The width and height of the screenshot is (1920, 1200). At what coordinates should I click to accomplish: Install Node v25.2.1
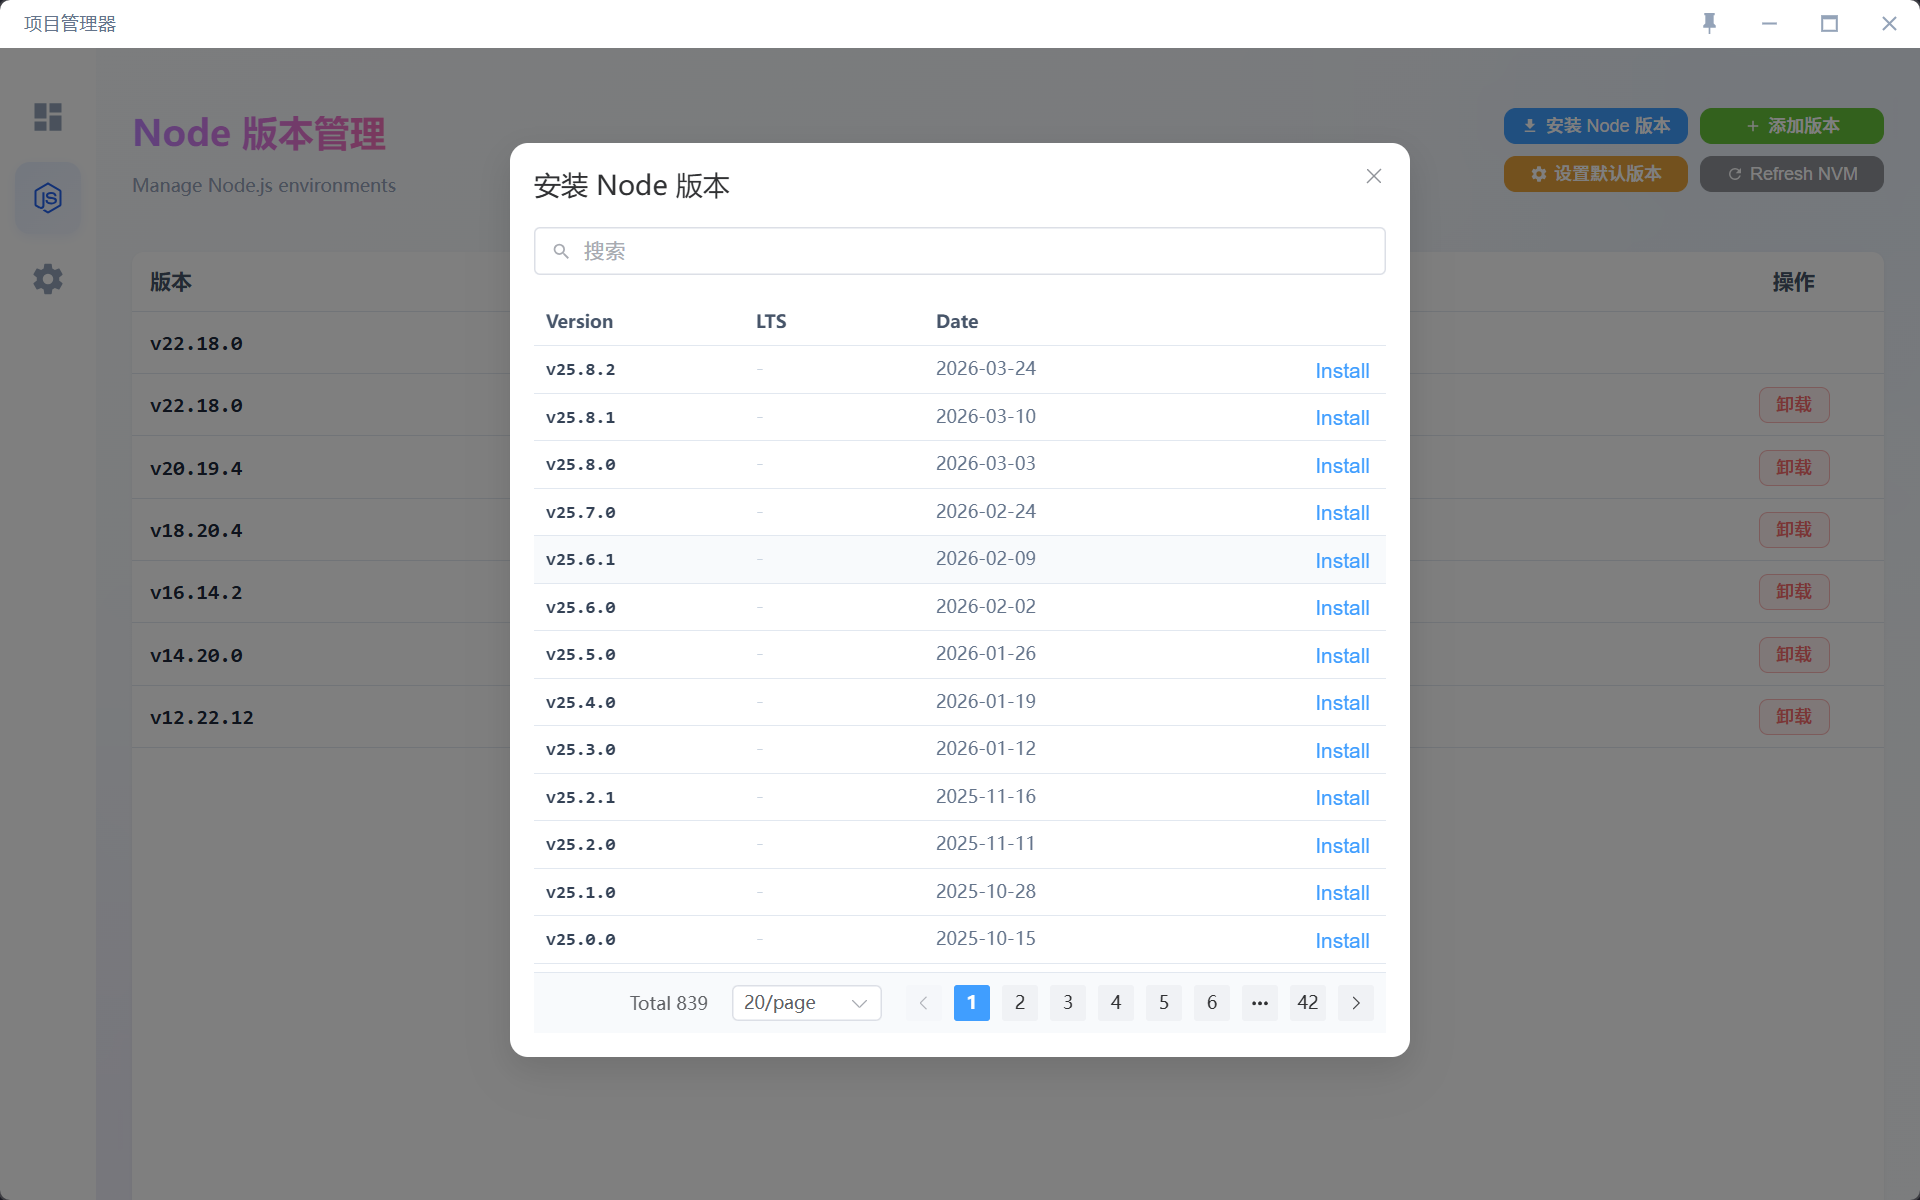[1342, 798]
